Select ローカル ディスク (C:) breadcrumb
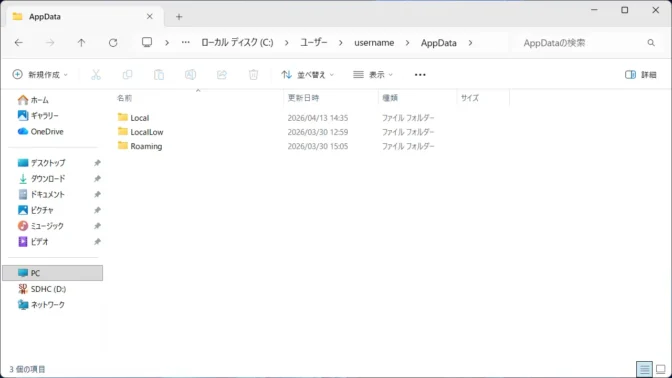672x378 pixels. 237,42
